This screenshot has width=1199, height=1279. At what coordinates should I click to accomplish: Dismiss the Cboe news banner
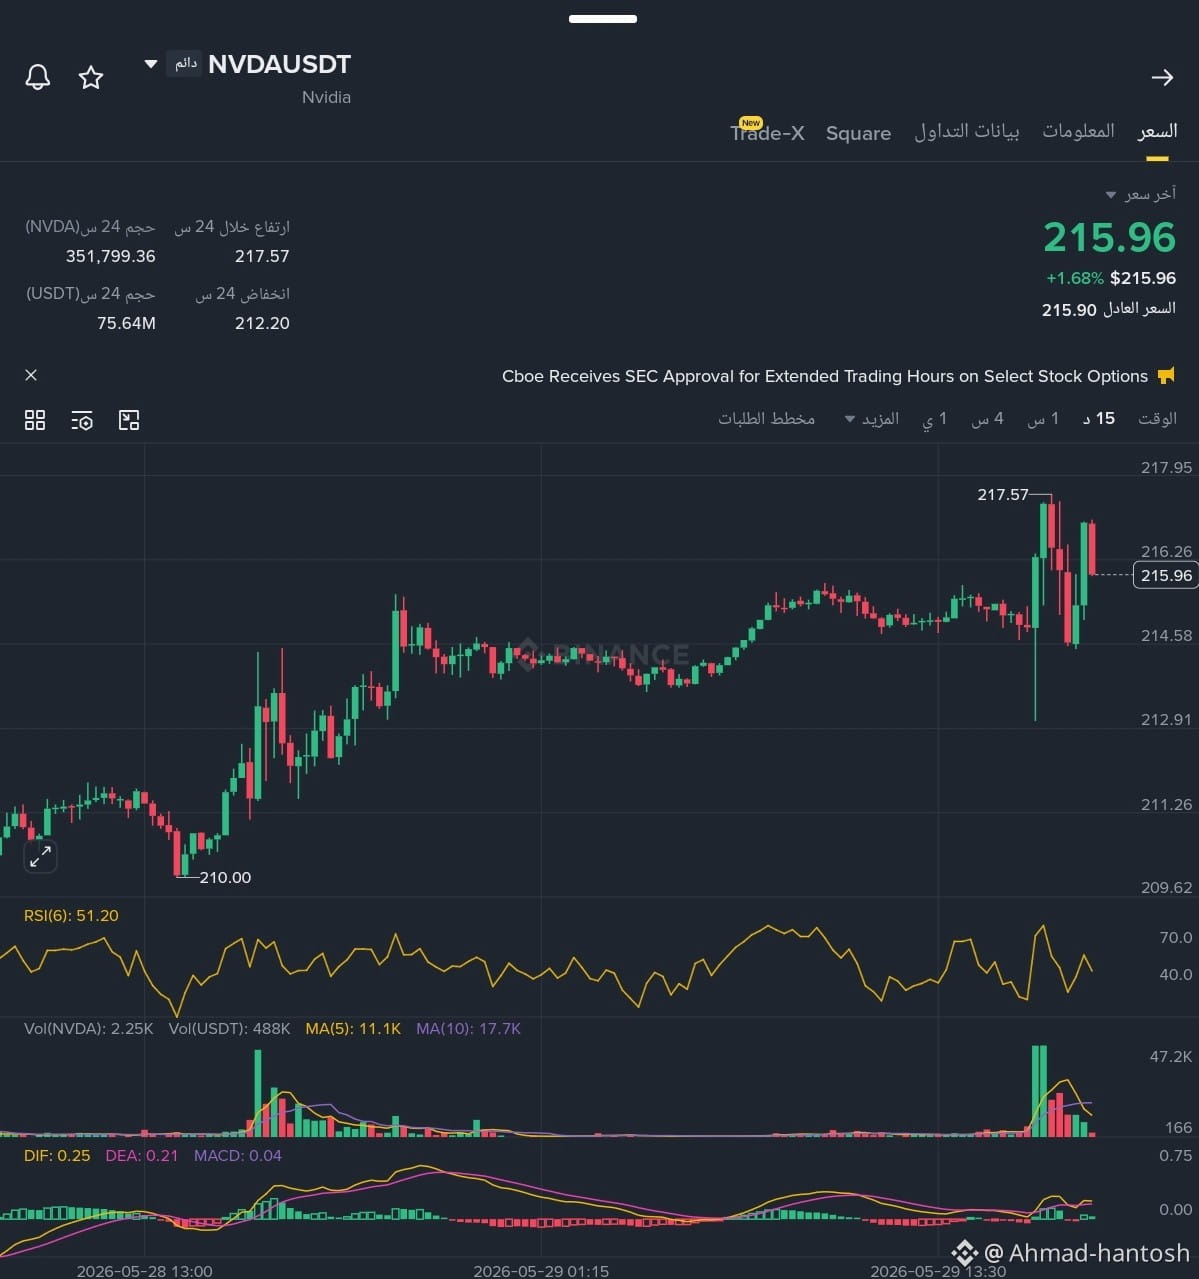31,375
